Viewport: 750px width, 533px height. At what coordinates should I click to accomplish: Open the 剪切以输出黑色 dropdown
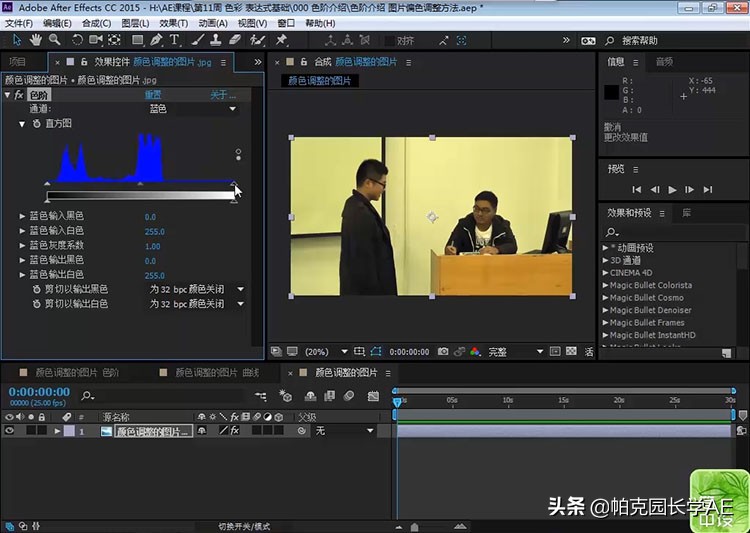point(197,289)
